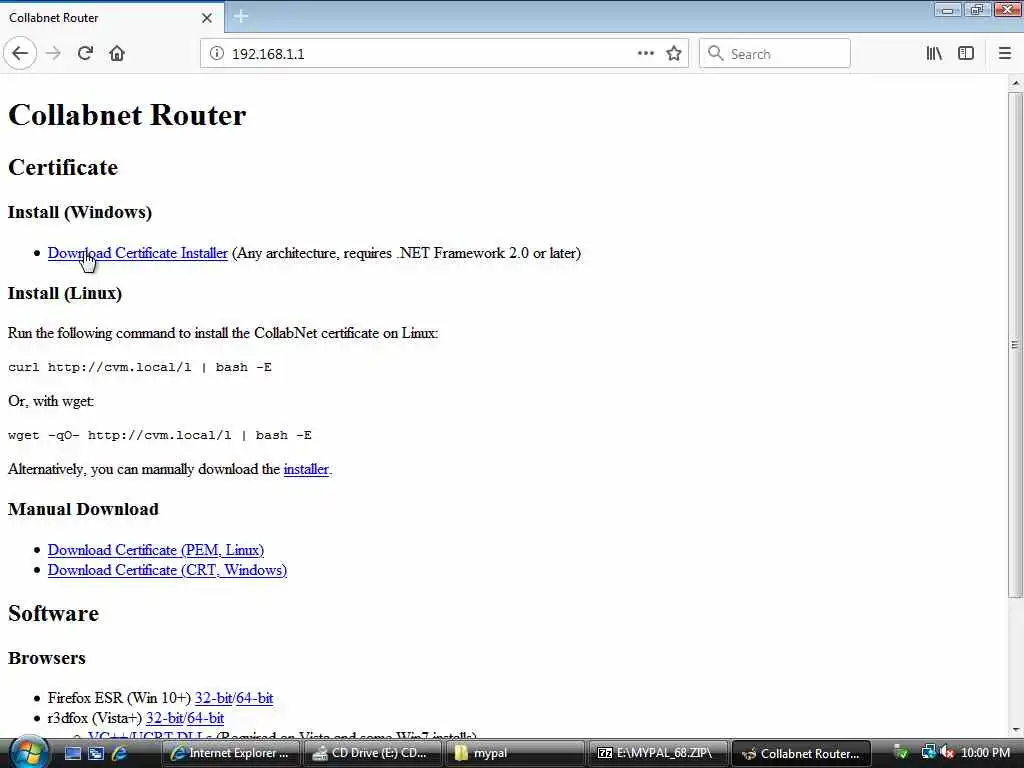This screenshot has height=768, width=1024.
Task: Click the forward navigation arrow
Action: (x=54, y=54)
